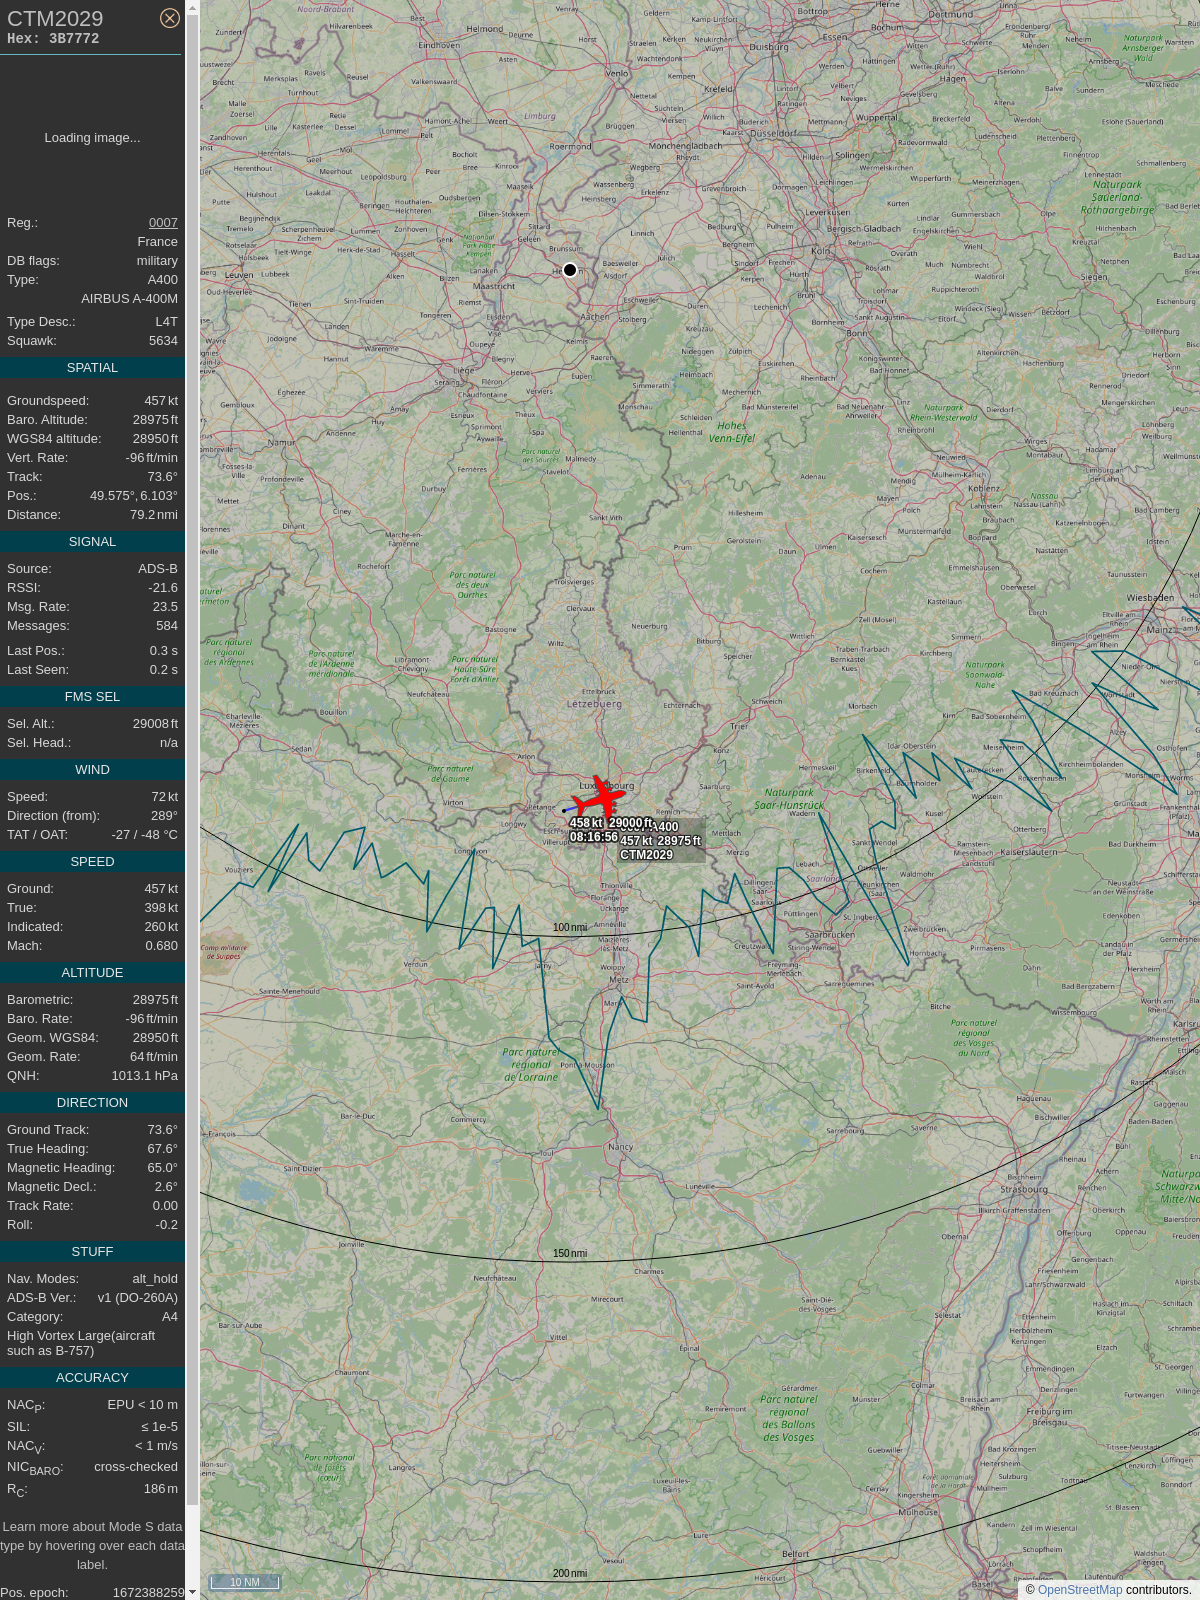The image size is (1200, 1600).
Task: Click the Hex 3B7772 identifier
Action: pyautogui.click(x=53, y=39)
